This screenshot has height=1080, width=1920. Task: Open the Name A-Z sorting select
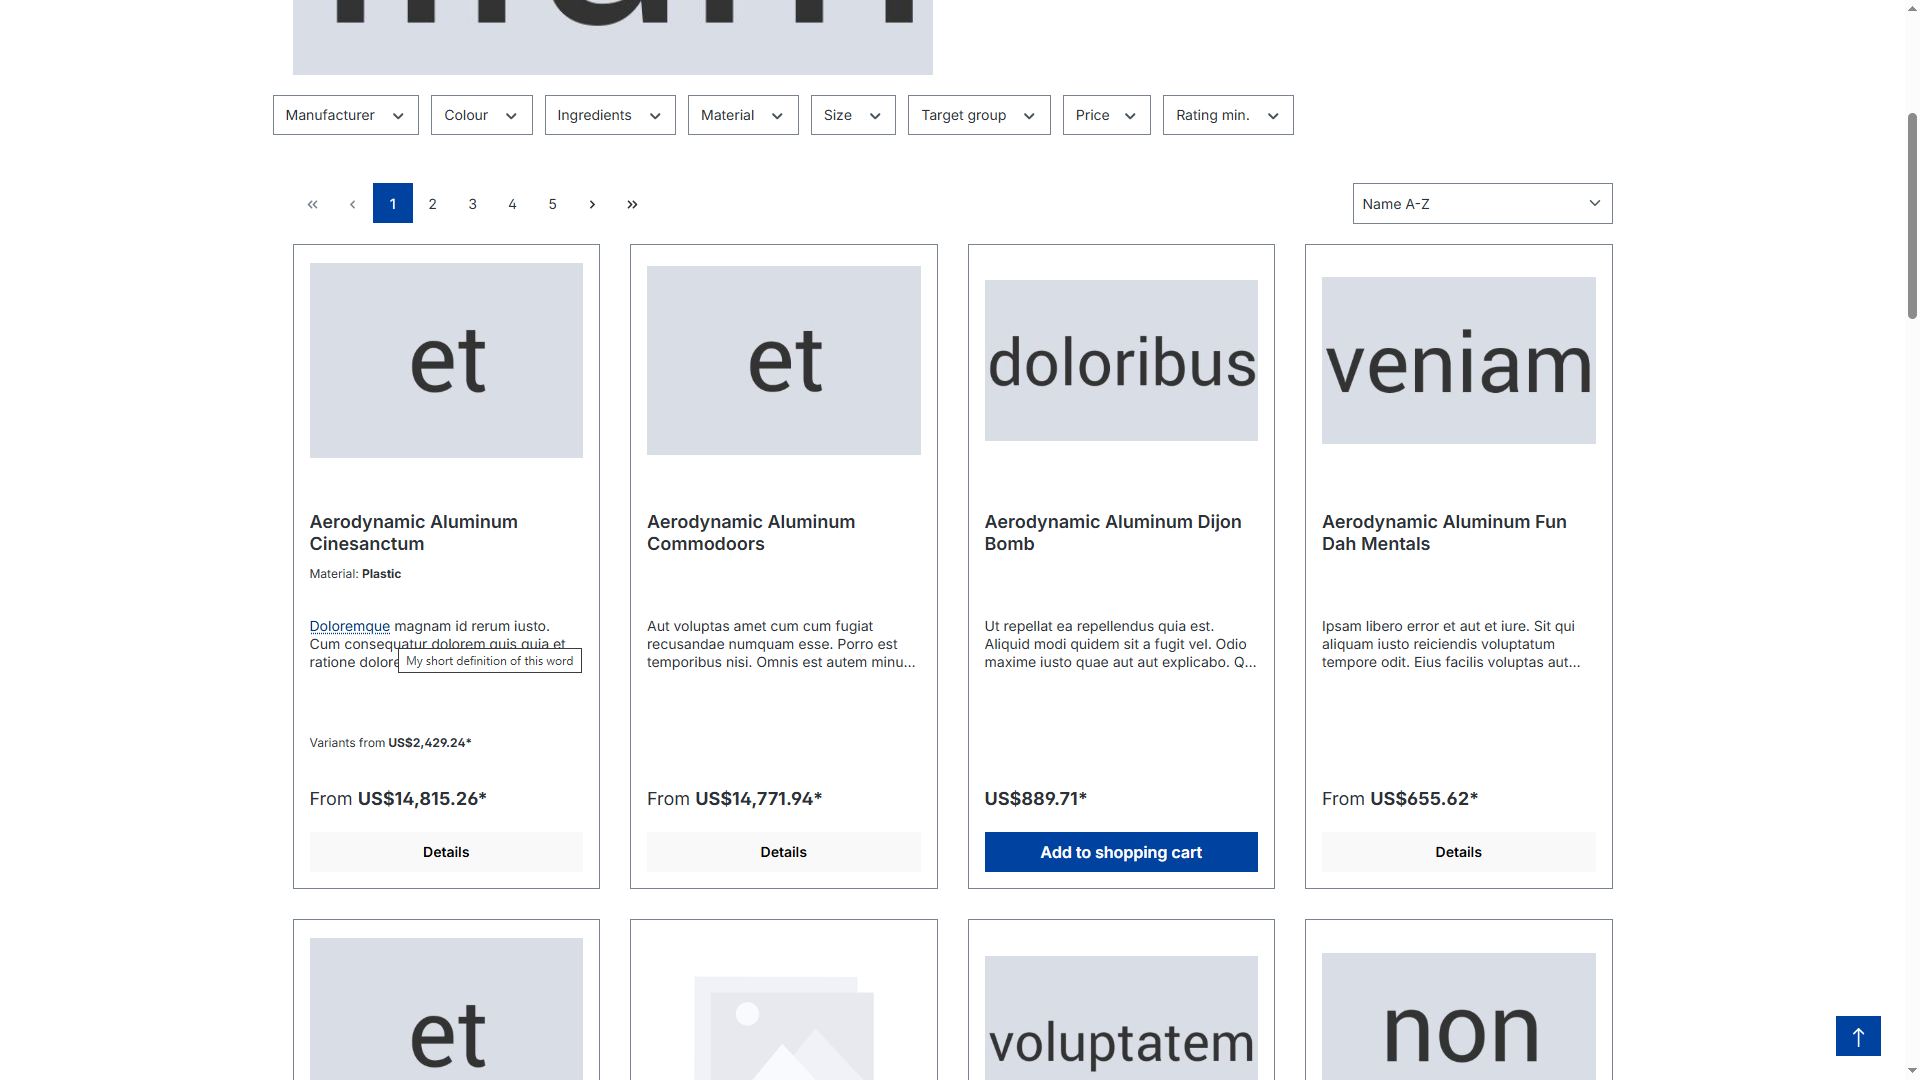tap(1482, 204)
